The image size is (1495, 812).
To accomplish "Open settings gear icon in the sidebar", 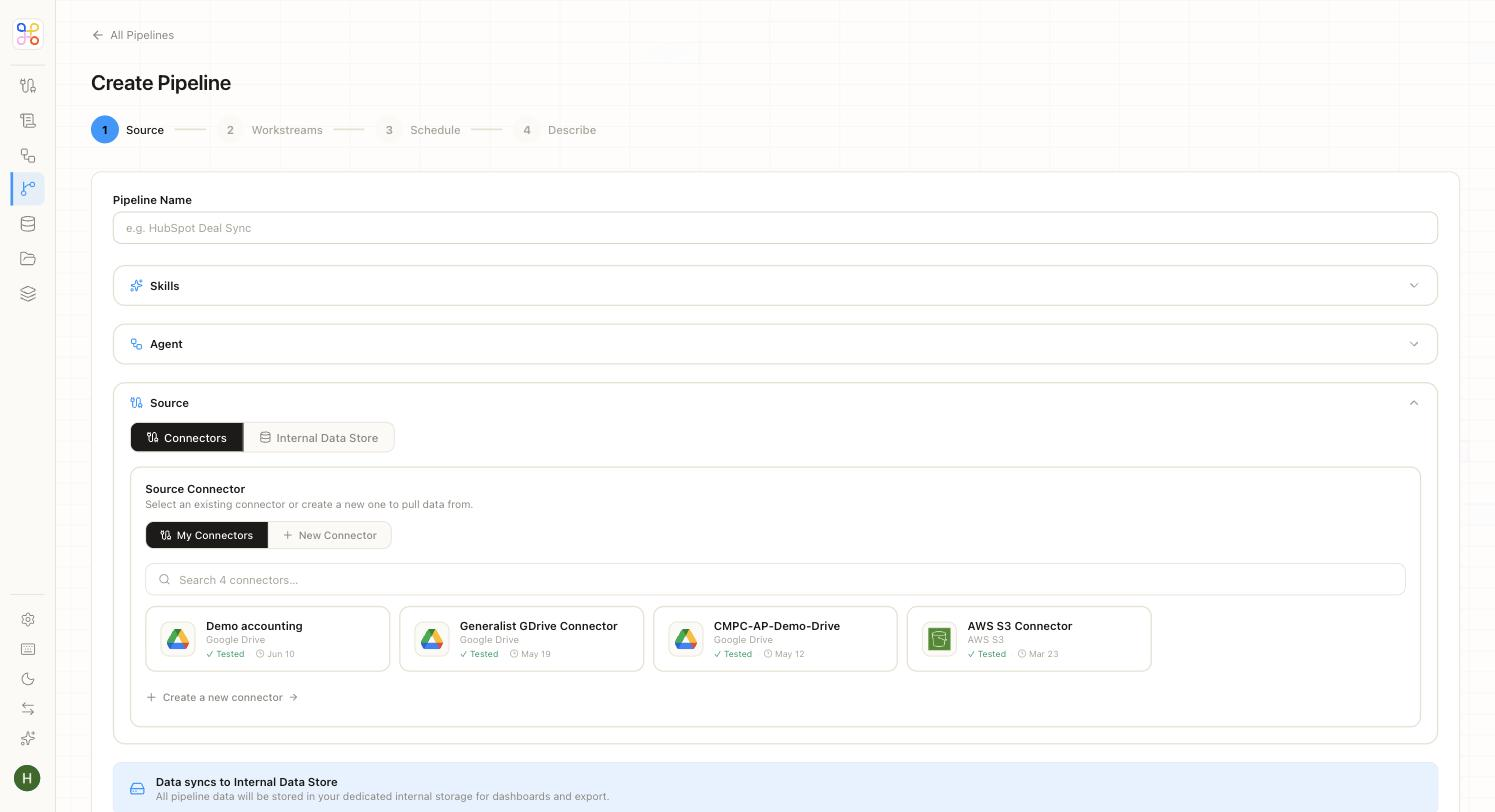I will [x=28, y=620].
